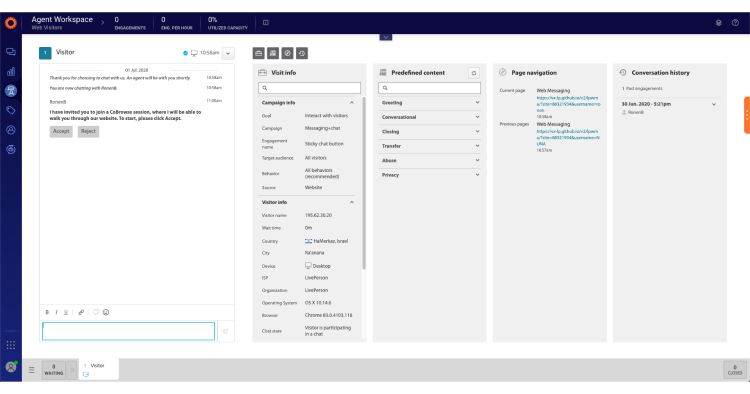Viewport: 750px width, 394px height.
Task: Click the Accept button in chat
Action: click(61, 131)
